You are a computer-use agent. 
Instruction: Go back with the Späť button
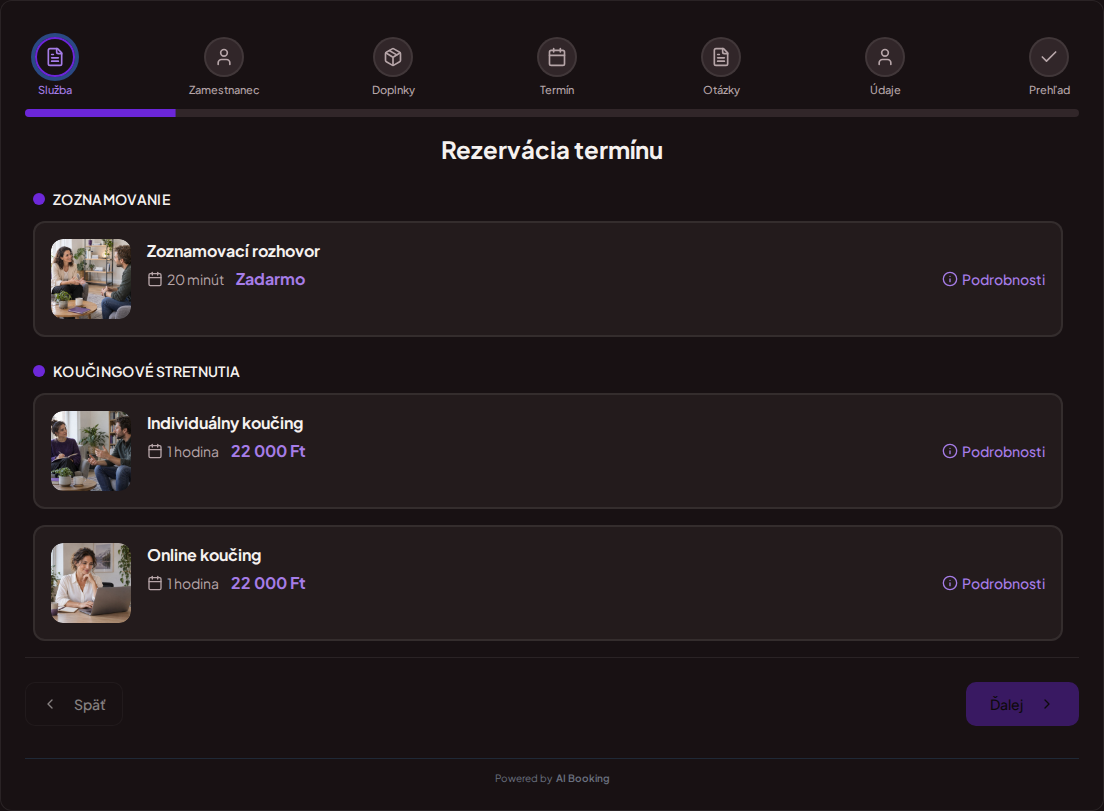point(74,704)
